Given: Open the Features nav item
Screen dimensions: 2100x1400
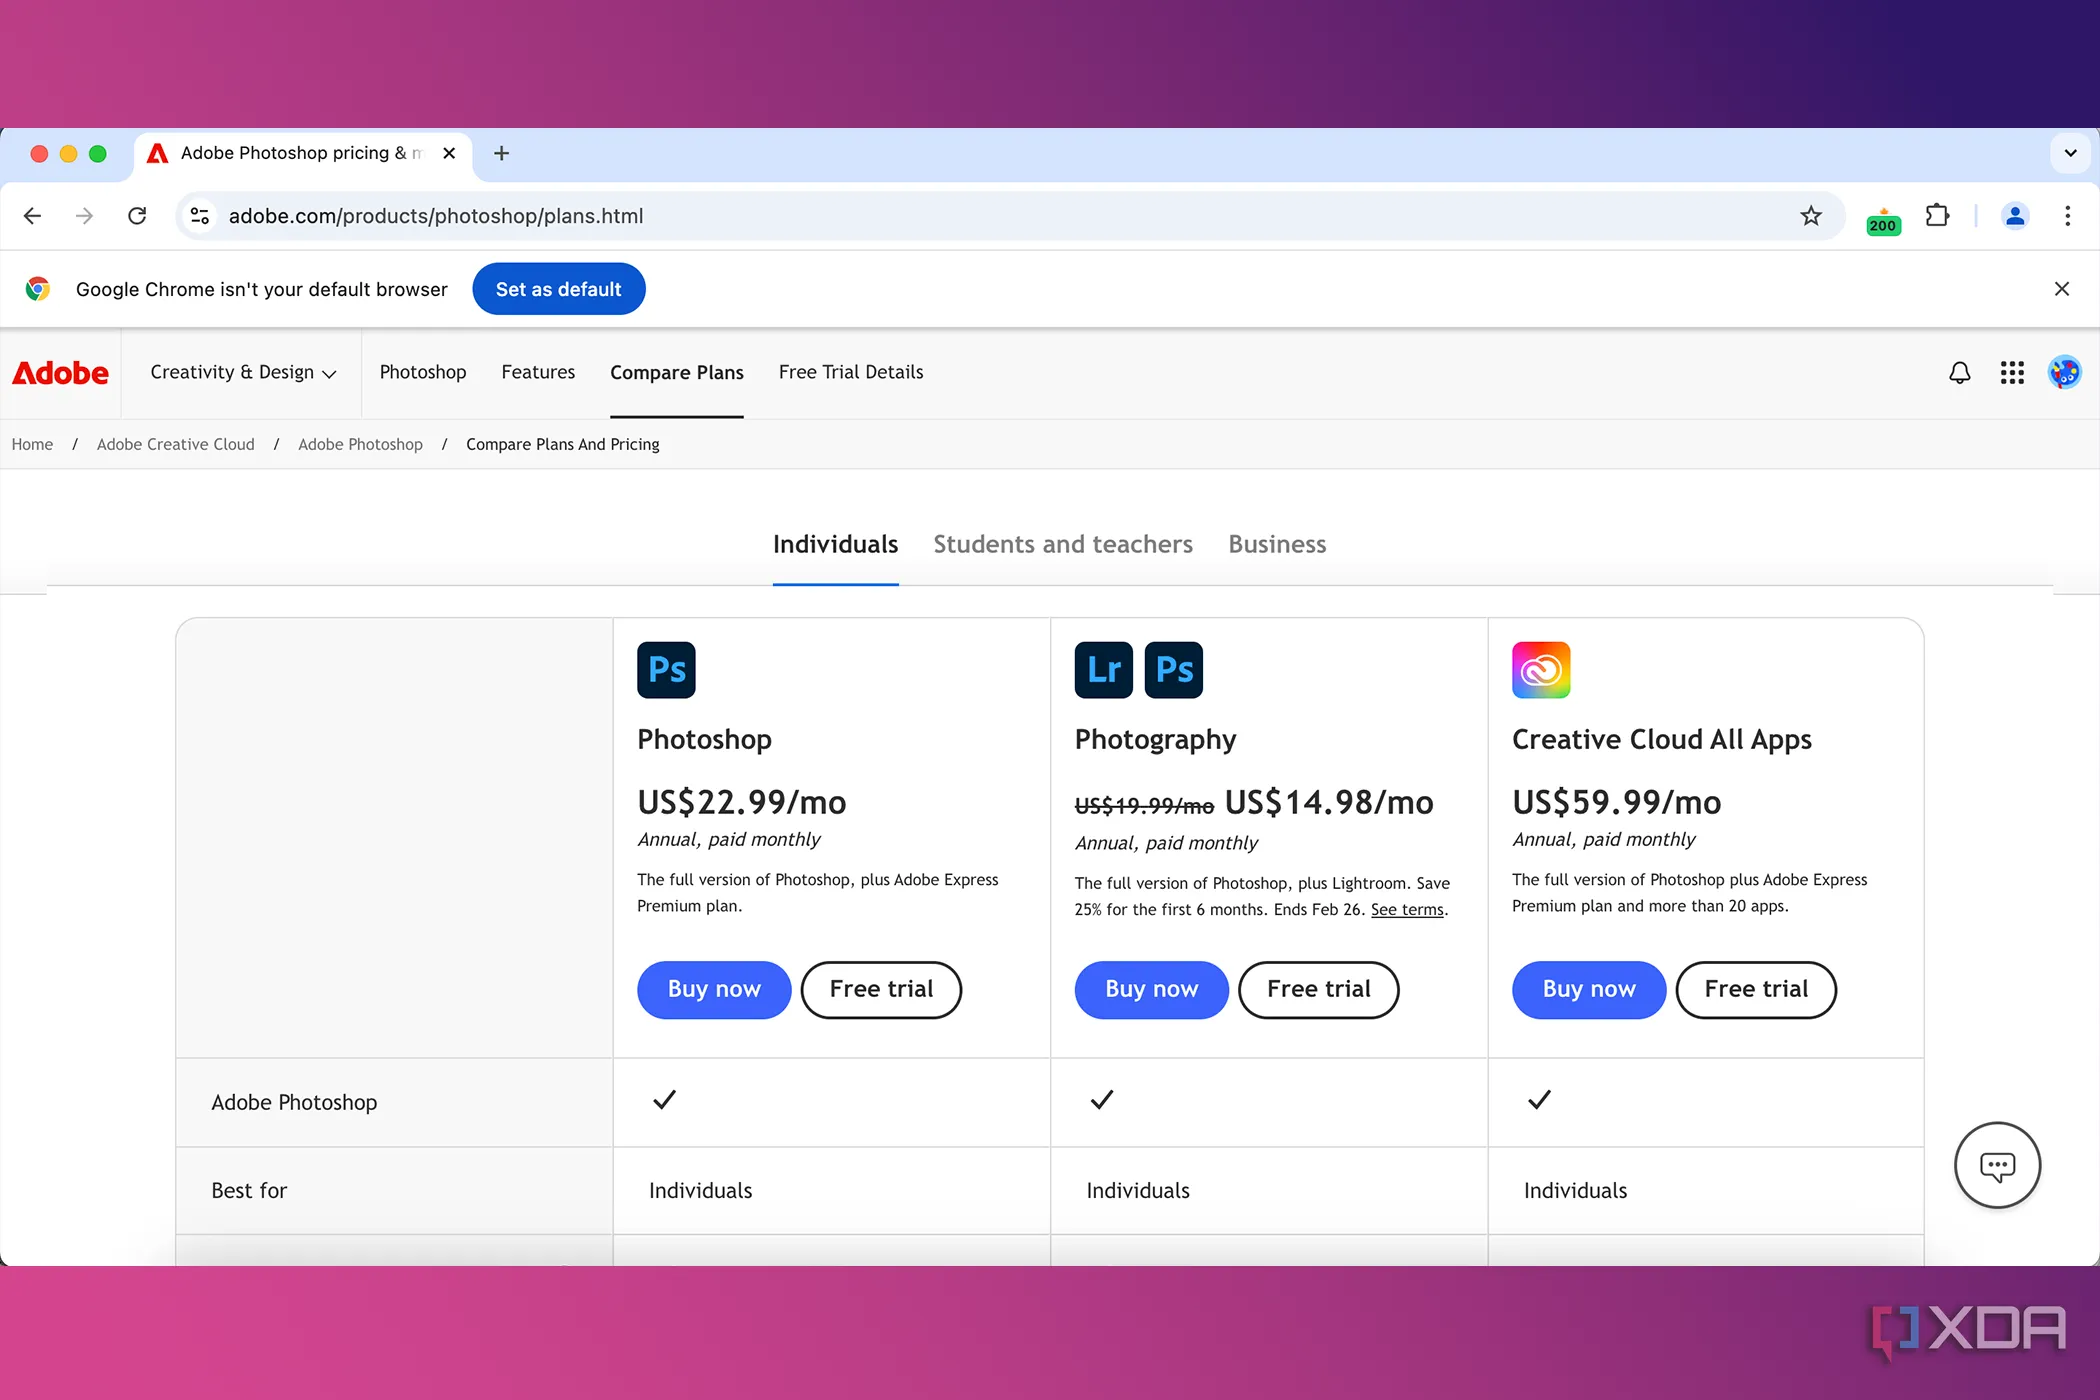Looking at the screenshot, I should click(x=538, y=372).
